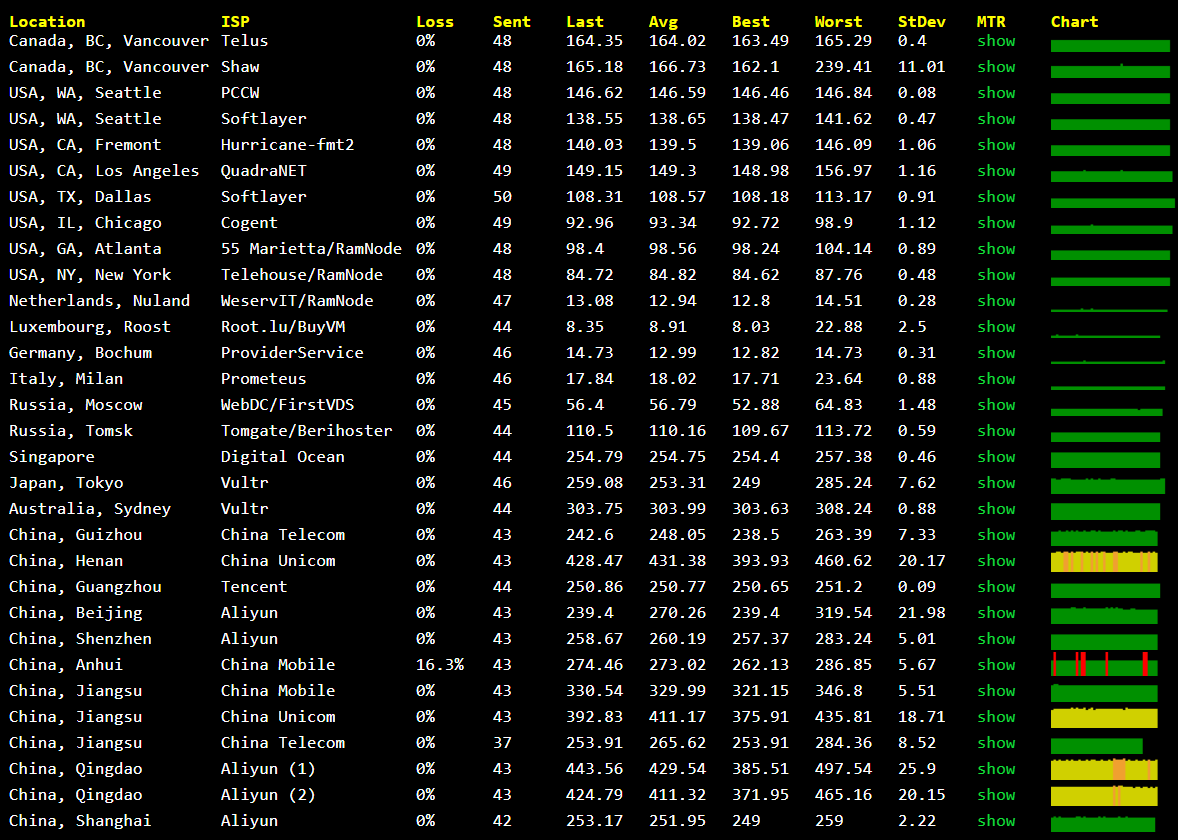Screen dimensions: 1178x840
Task: Show MTR for Cogent Chicago
Action: (996, 222)
